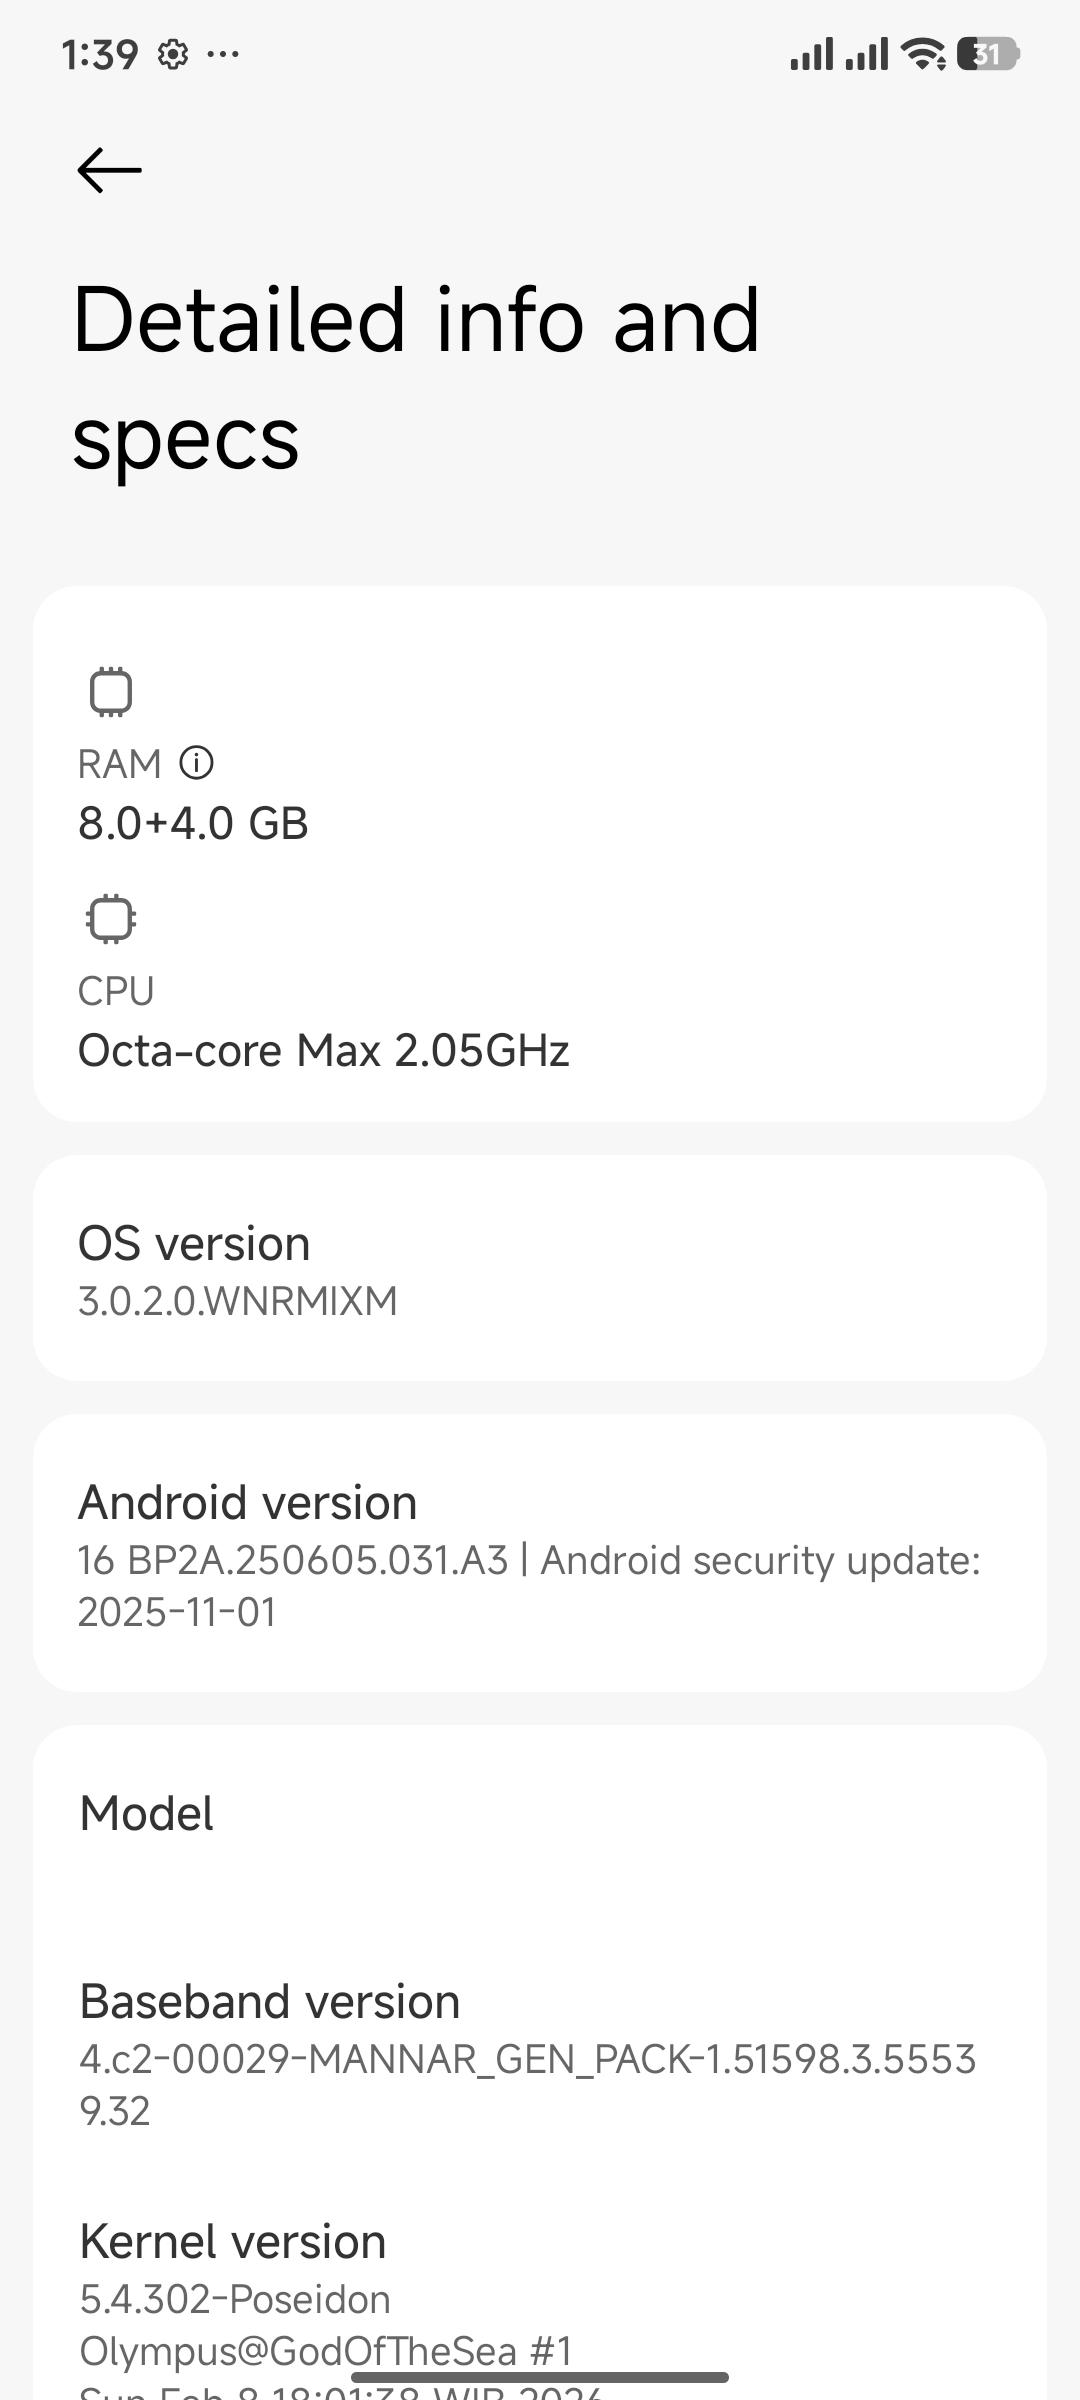The width and height of the screenshot is (1080, 2400).
Task: Tap the bottom navigation gesture bar
Action: click(540, 2377)
